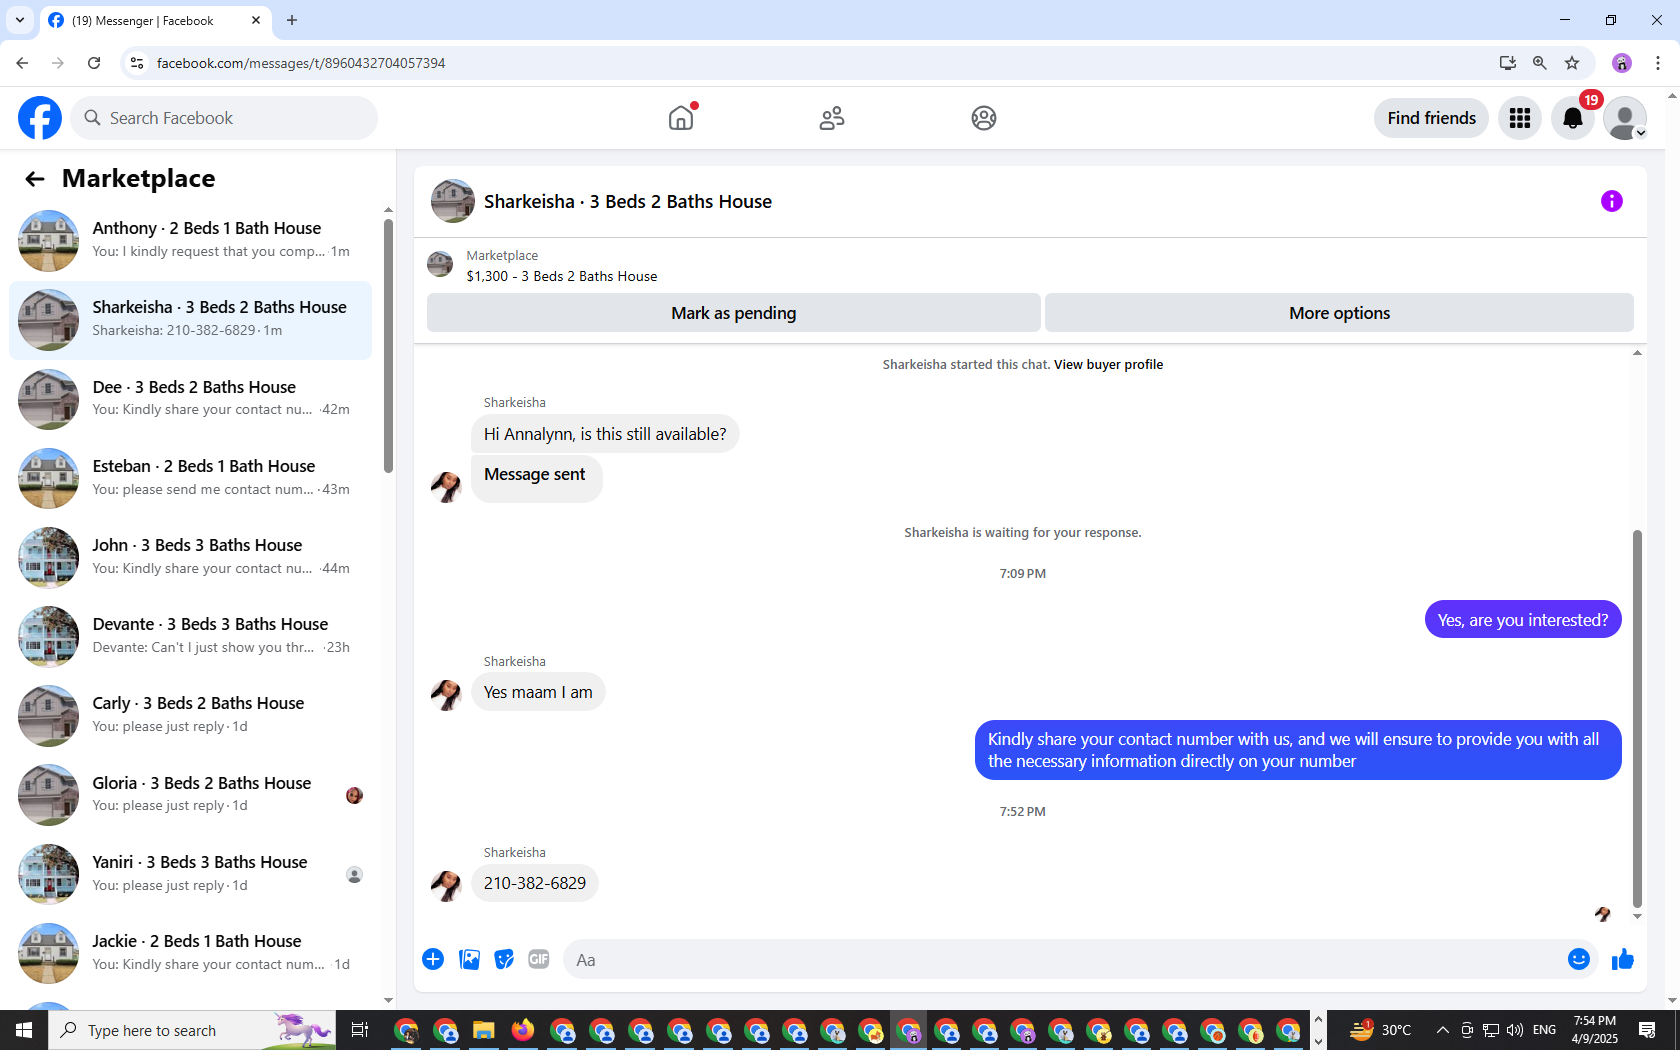1680x1050 pixels.
Task: Close the Messenger browser tab
Action: [x=256, y=20]
